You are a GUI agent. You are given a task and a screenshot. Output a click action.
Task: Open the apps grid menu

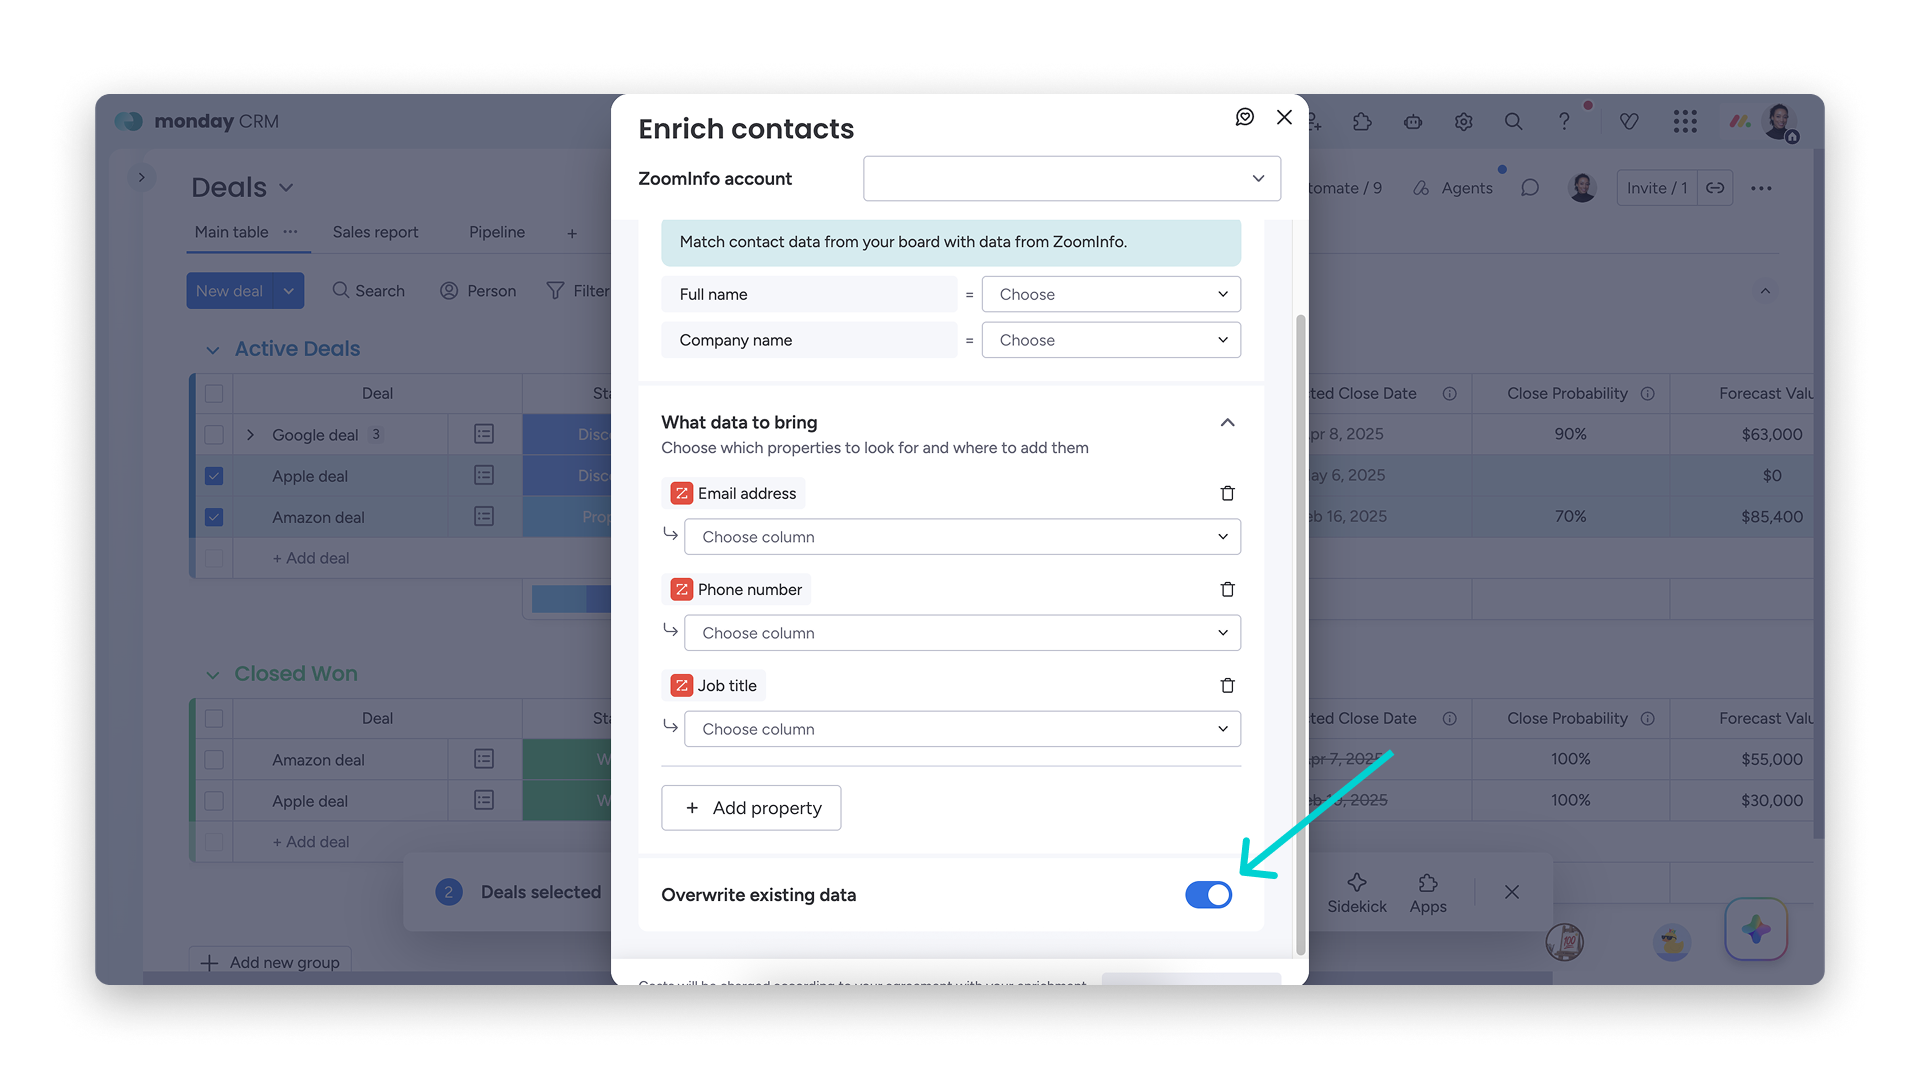(1685, 121)
